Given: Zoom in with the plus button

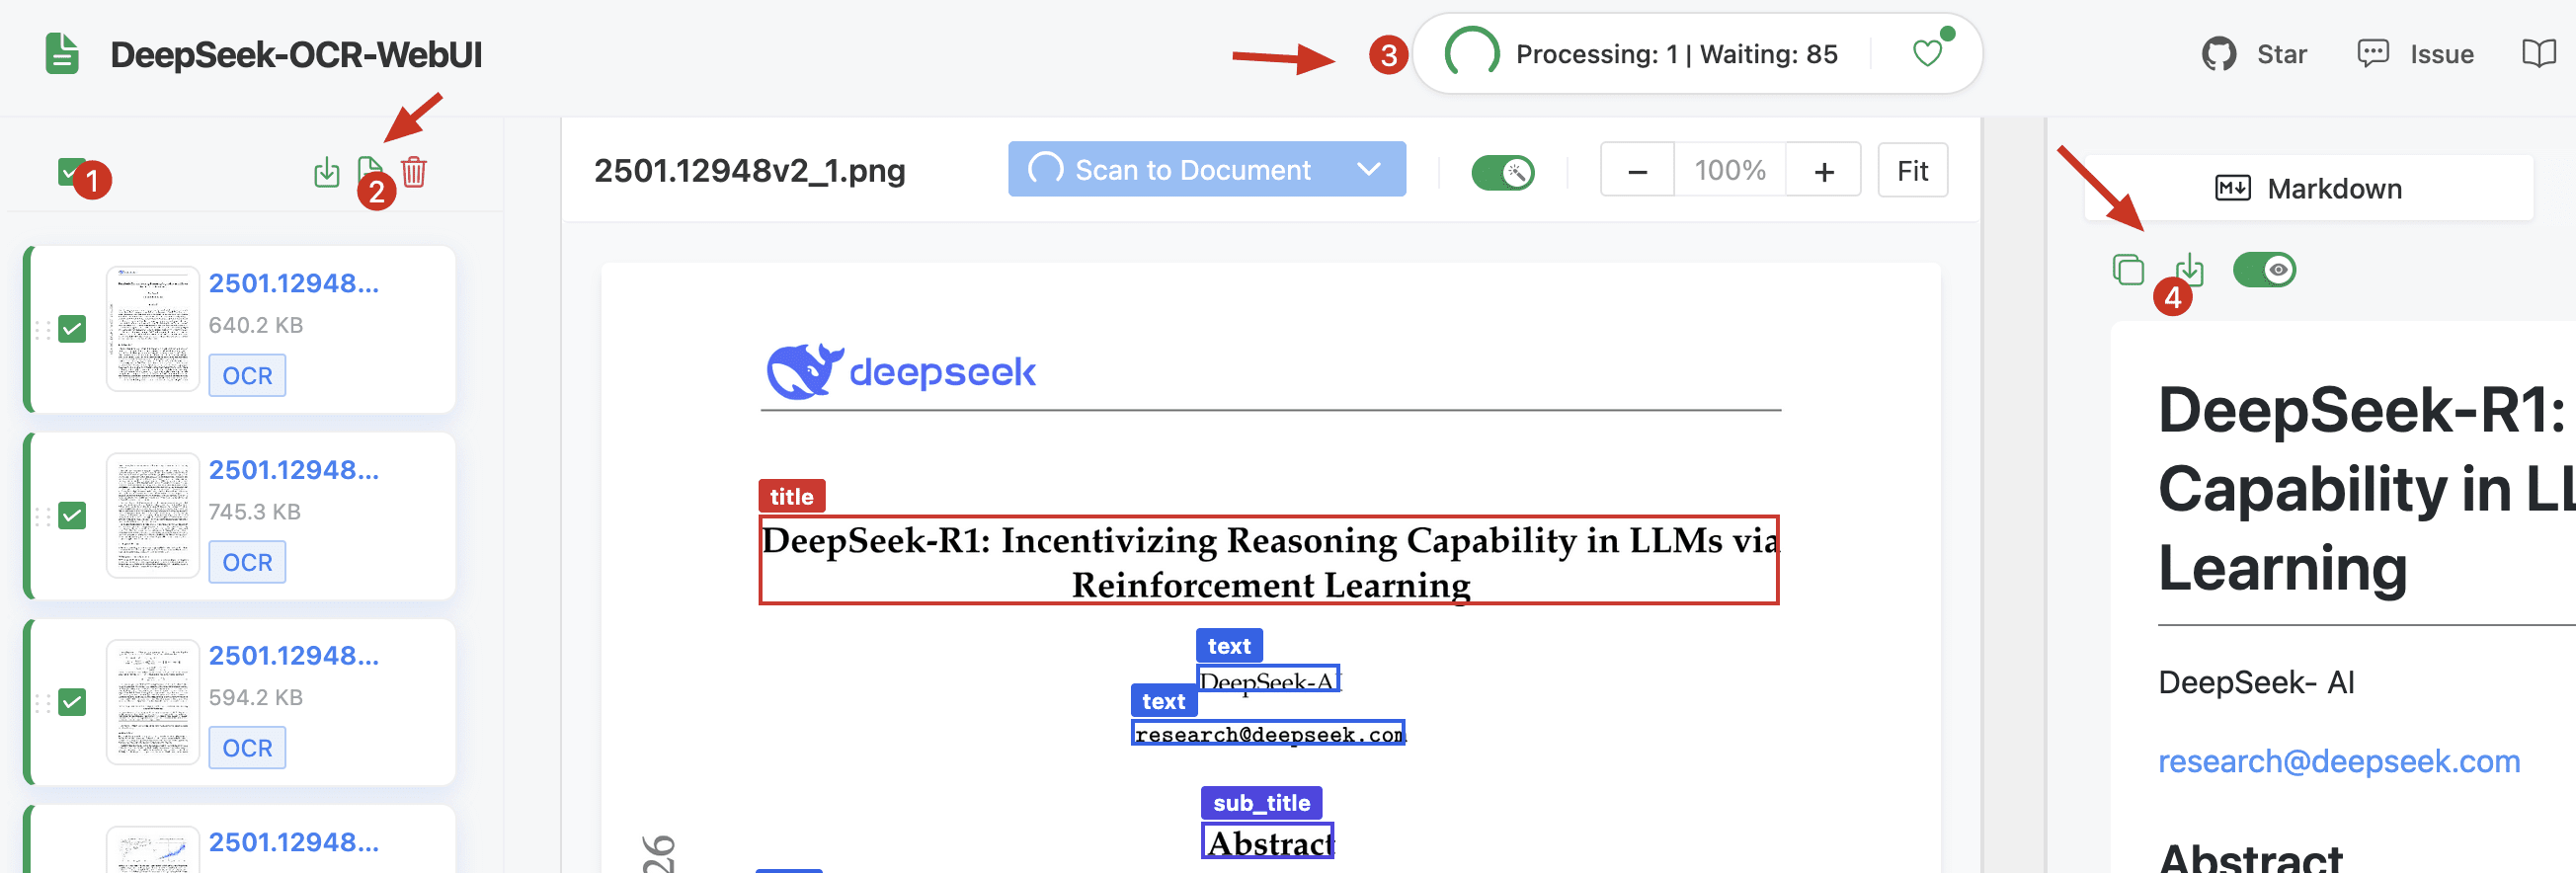Looking at the screenshot, I should 1824,171.
